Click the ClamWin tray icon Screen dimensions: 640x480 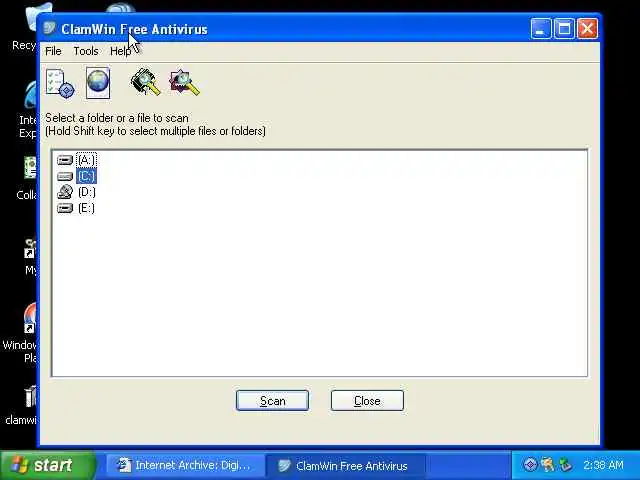[530, 464]
